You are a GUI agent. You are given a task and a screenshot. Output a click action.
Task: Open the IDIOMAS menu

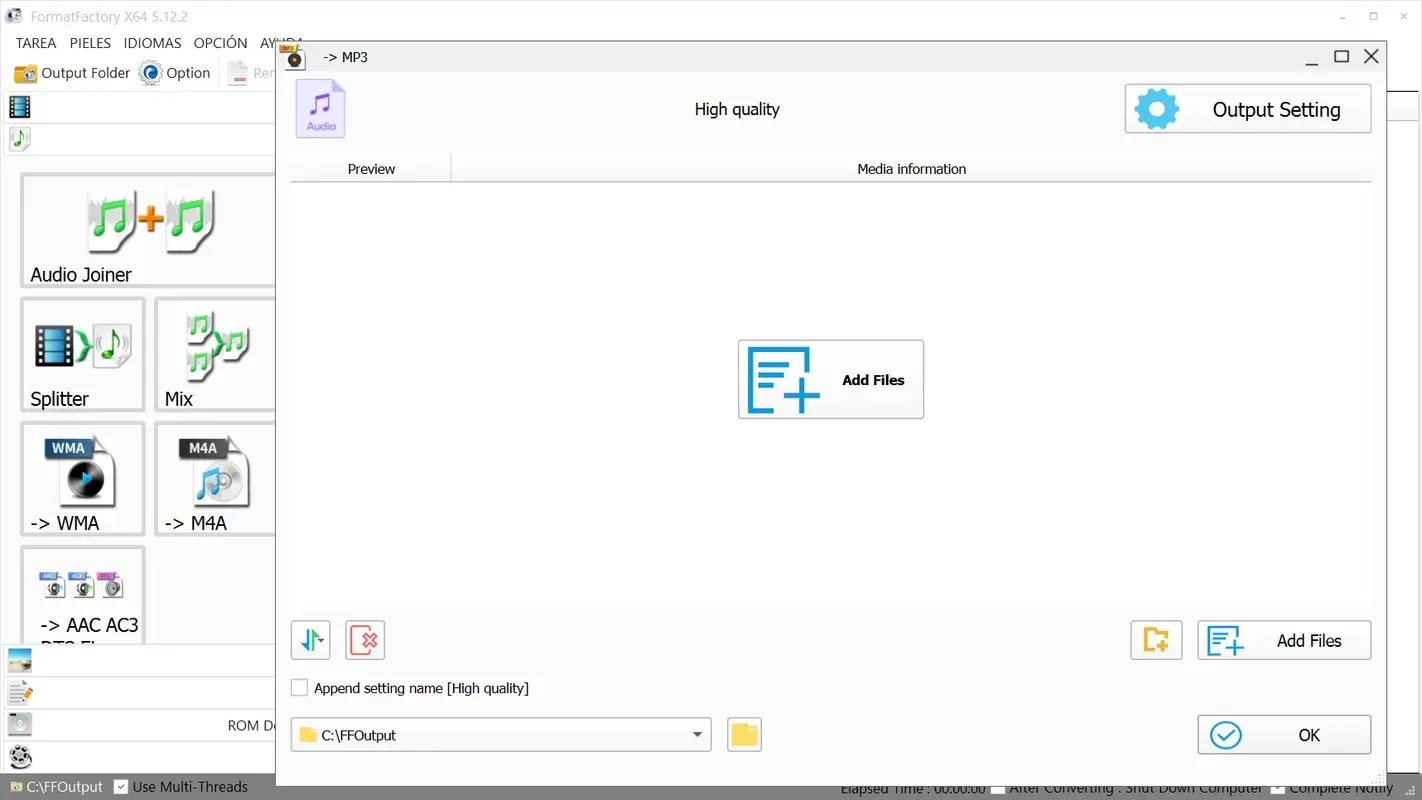coord(152,42)
